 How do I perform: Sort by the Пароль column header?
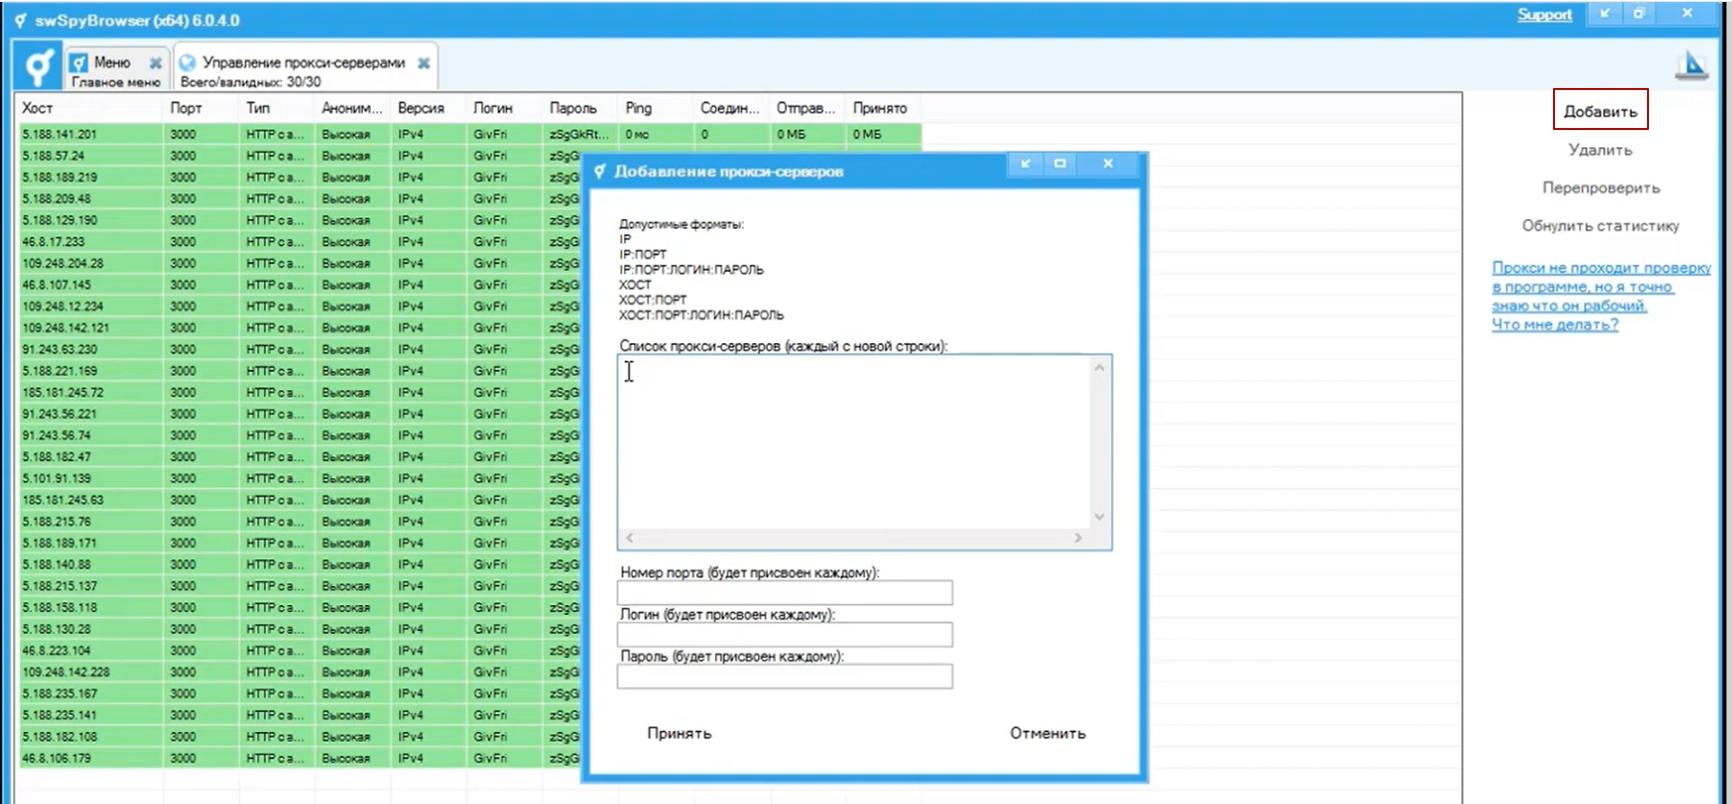[x=580, y=108]
